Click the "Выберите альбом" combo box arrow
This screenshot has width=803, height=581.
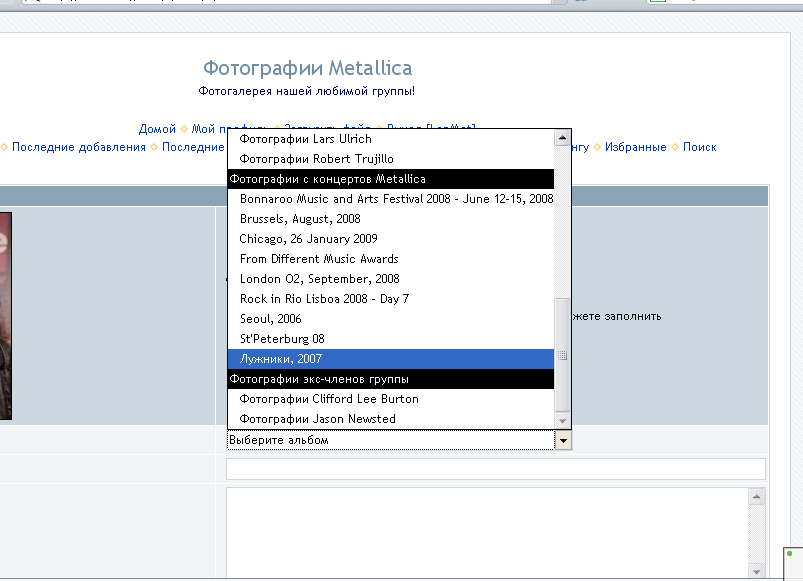point(563,440)
